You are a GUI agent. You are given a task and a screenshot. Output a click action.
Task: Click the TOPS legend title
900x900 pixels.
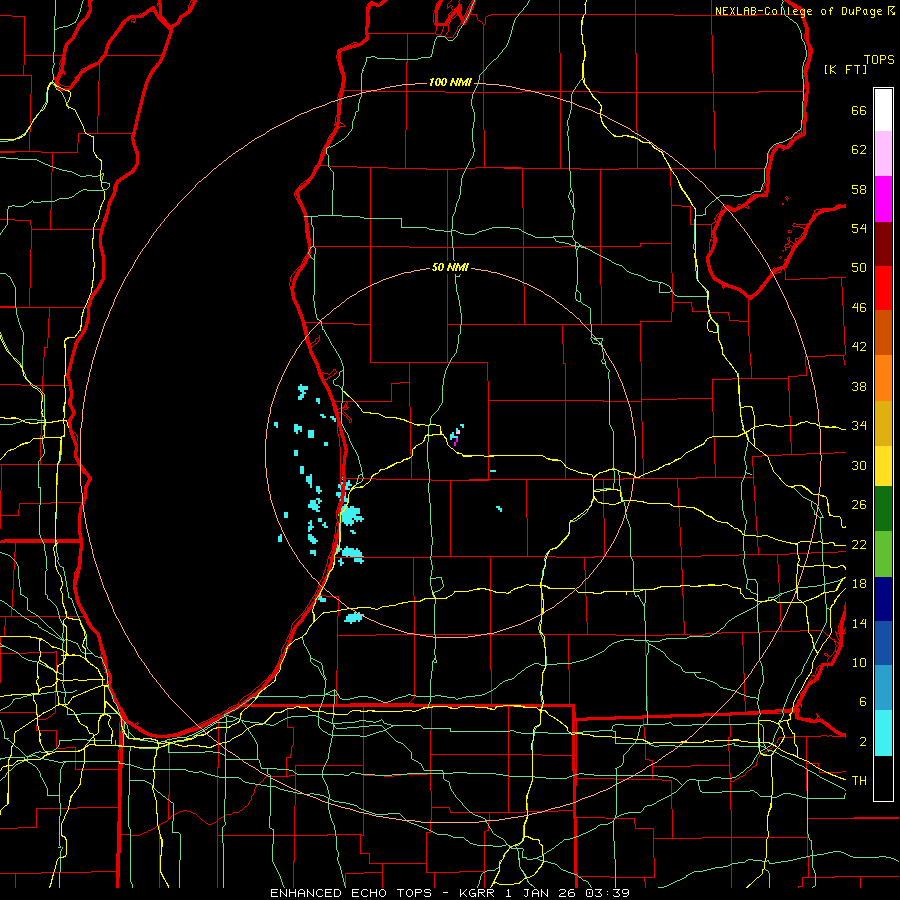click(x=879, y=60)
